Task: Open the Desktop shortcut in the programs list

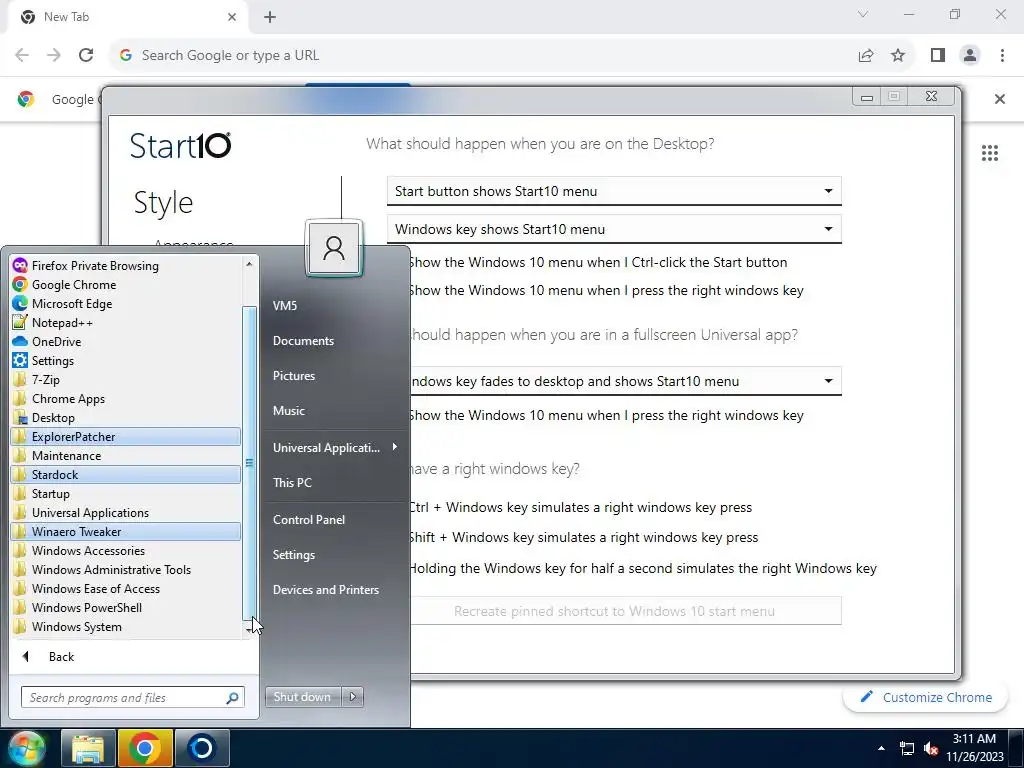Action: 125,417
